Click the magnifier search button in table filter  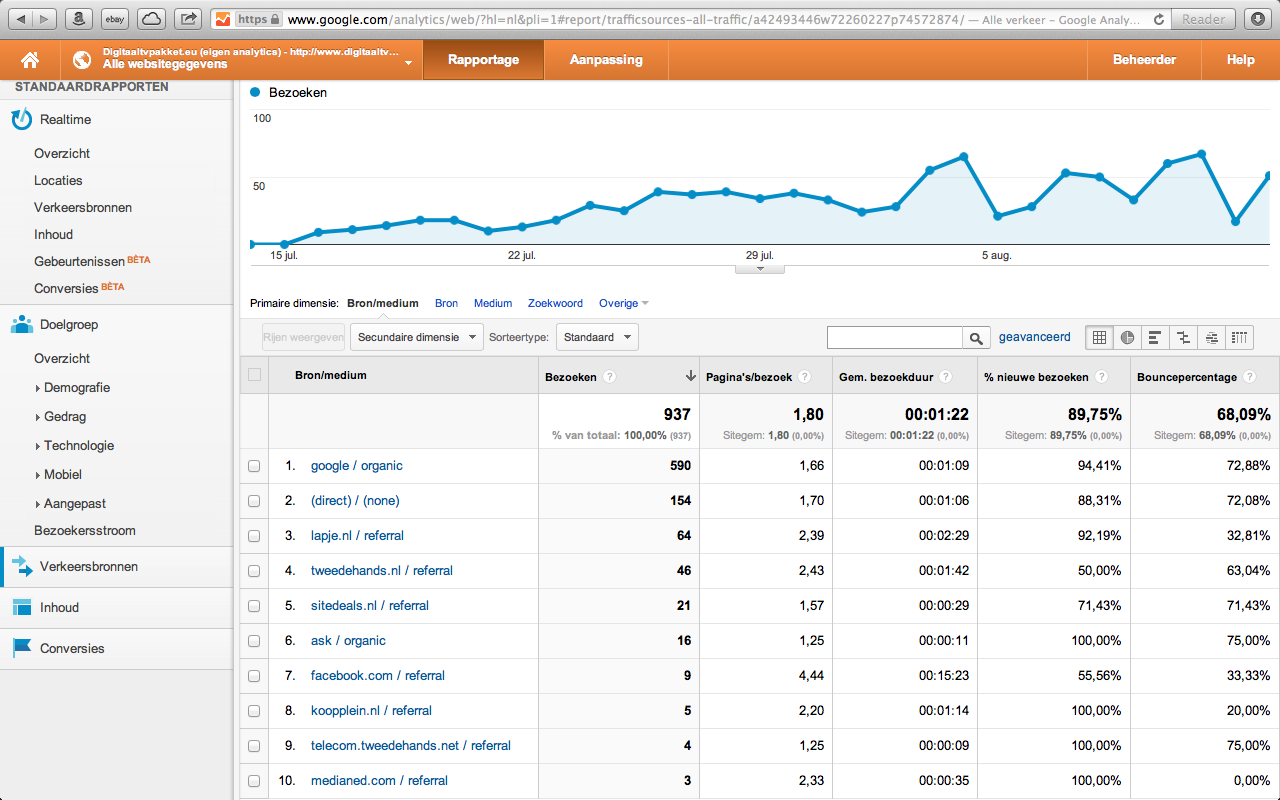976,338
